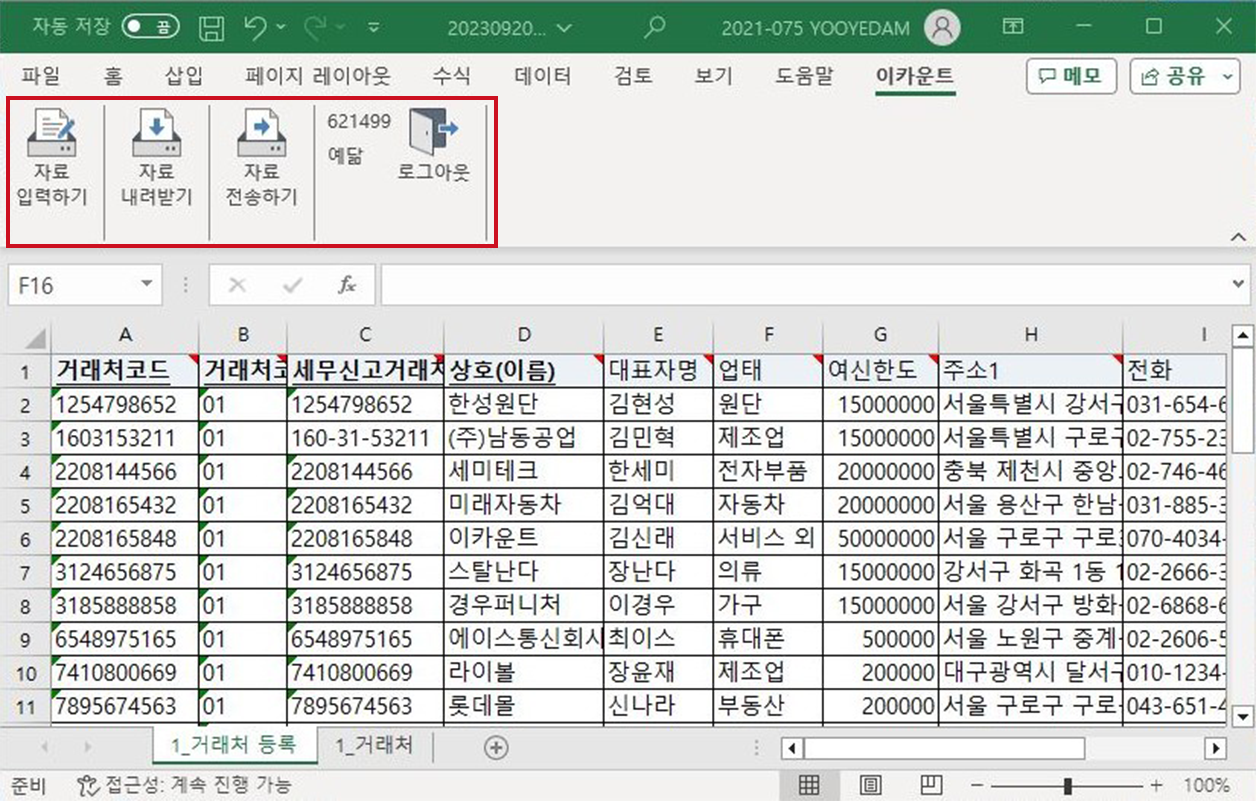Switch to Page Layout view in status bar
This screenshot has height=801, width=1256.
[871, 785]
